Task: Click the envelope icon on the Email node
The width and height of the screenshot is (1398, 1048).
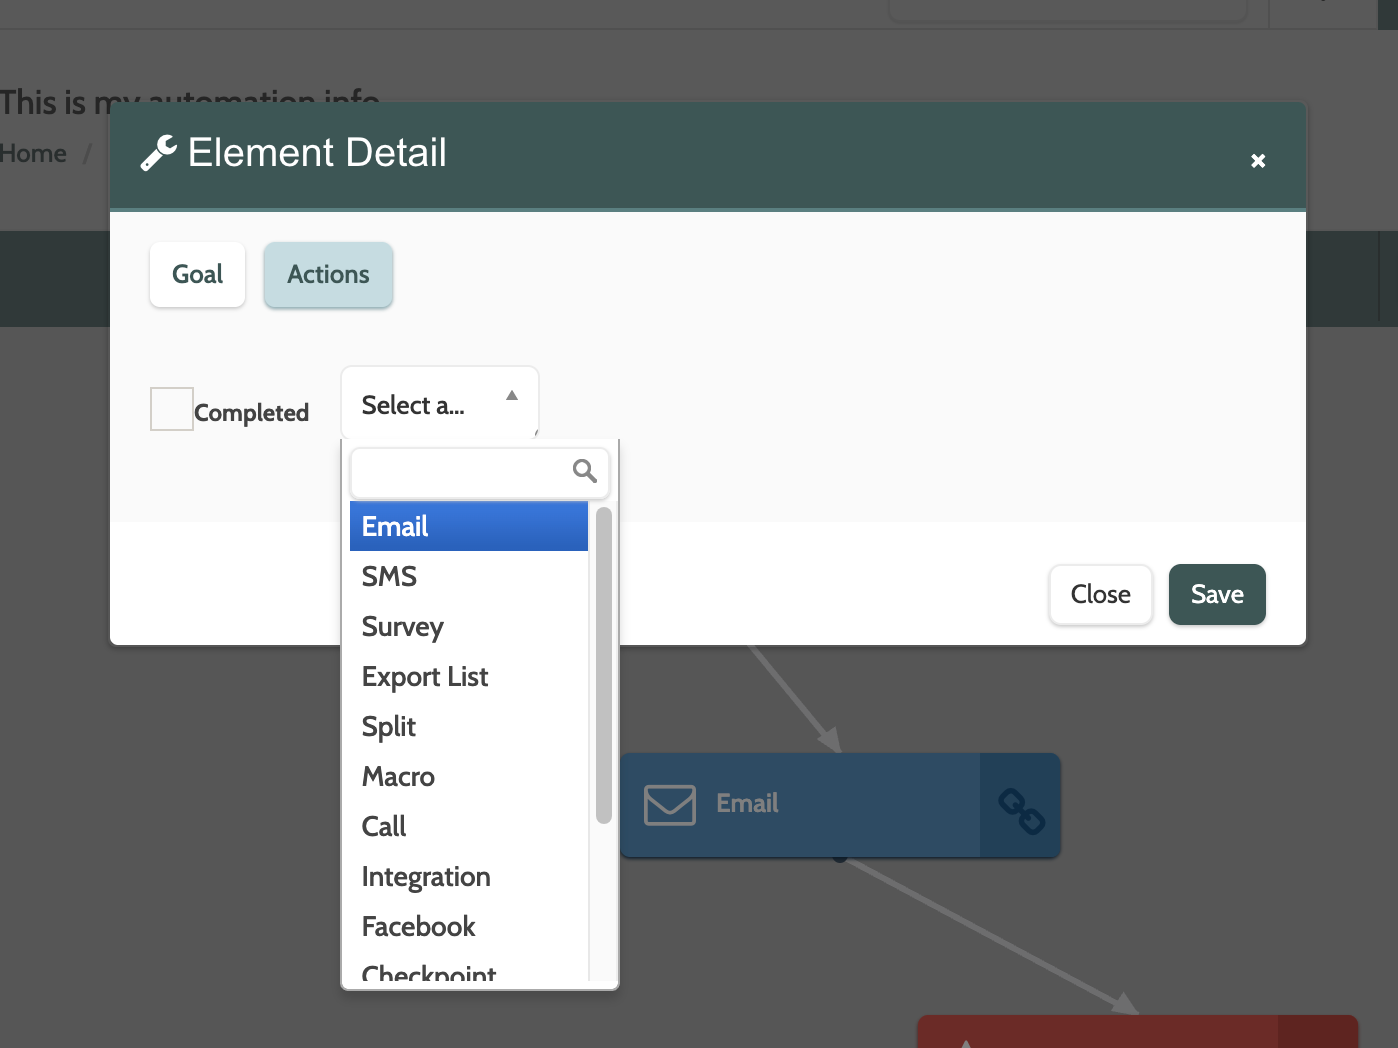Action: [669, 805]
